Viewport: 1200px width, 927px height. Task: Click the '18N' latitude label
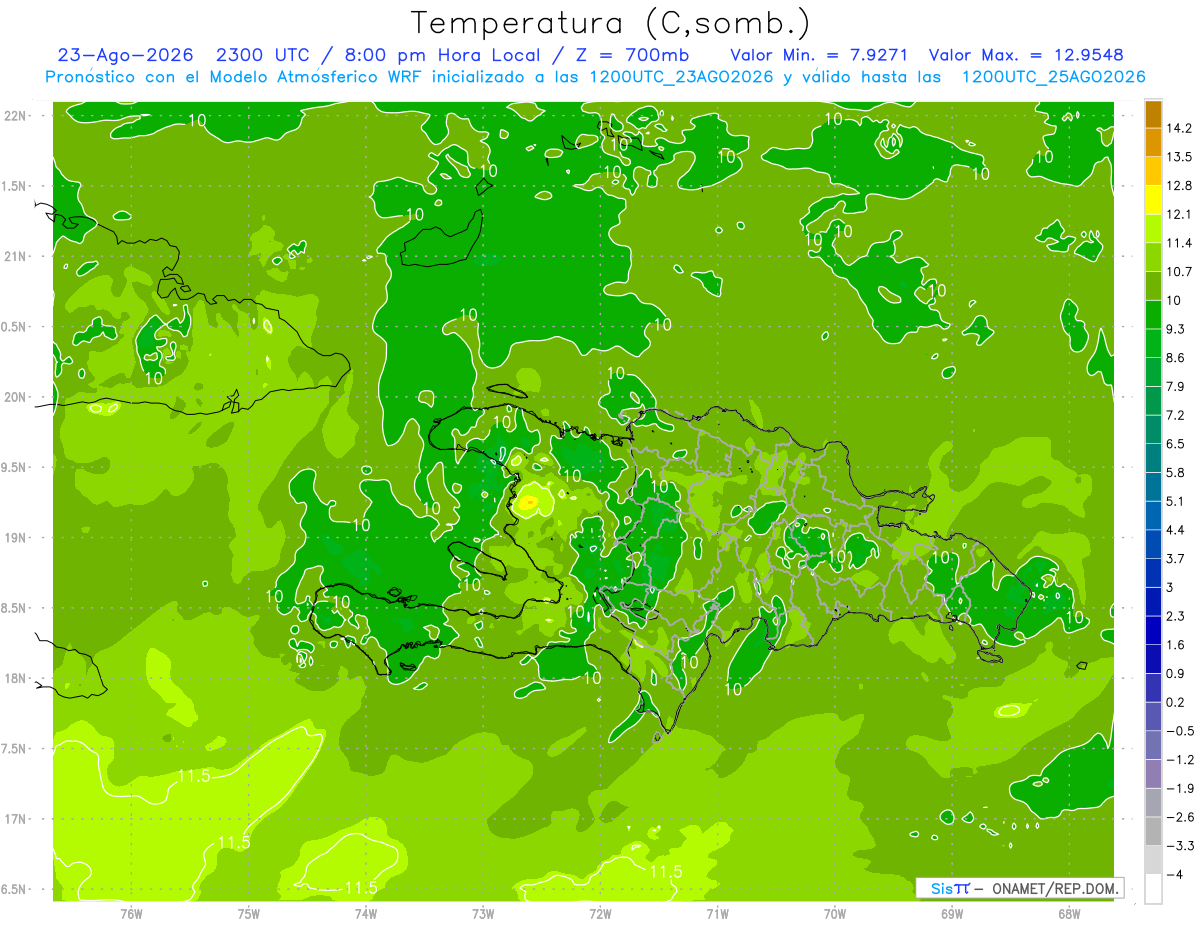(x=15, y=679)
